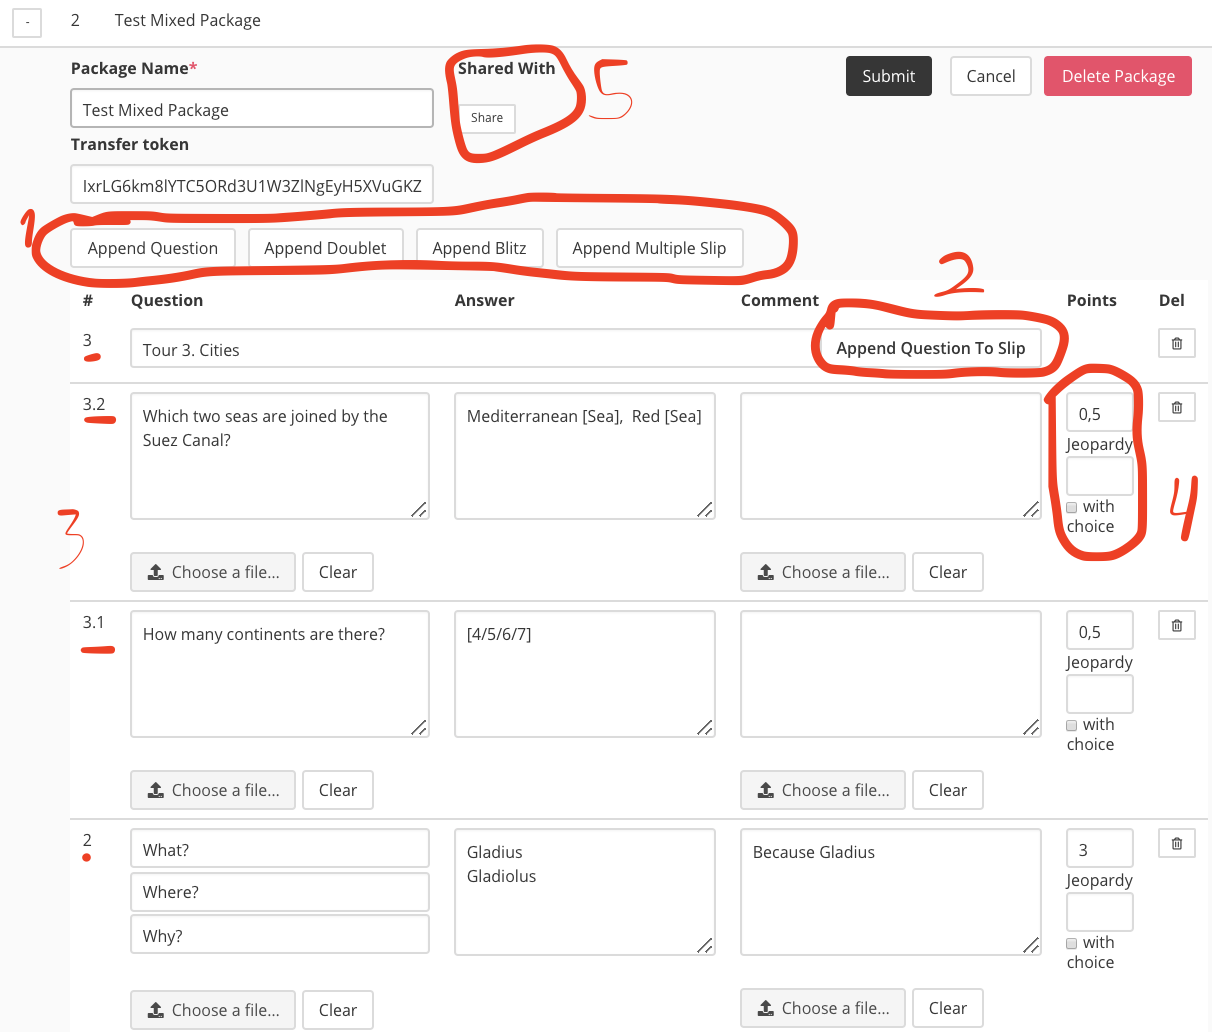The image size is (1212, 1032).
Task: Add a blitz with Append Blitz
Action: tap(479, 248)
